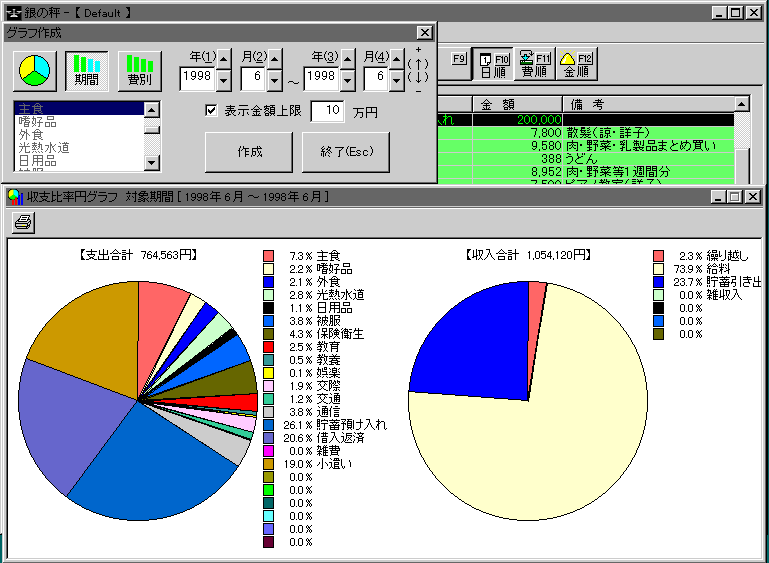The image size is (769, 563).
Task: Select the うどん entry row
Action: (586, 159)
